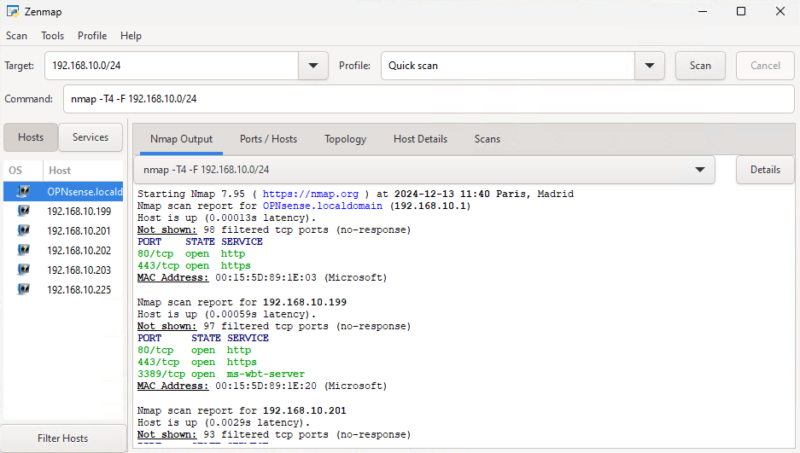
Task: Toggle the Services view button
Action: (90, 137)
